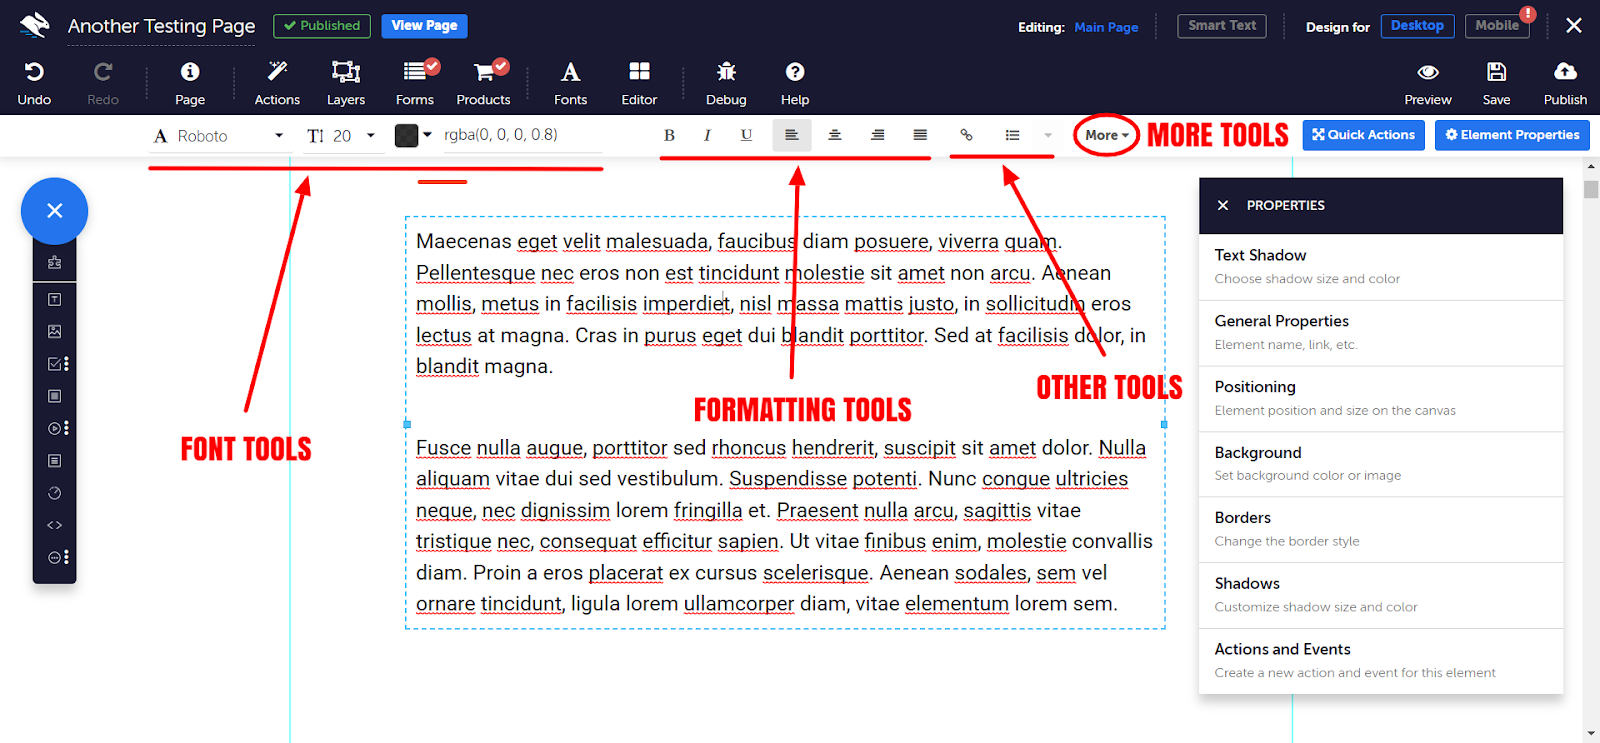Image resolution: width=1600 pixels, height=743 pixels.
Task: Open the Products cart tool
Action: pyautogui.click(x=484, y=71)
